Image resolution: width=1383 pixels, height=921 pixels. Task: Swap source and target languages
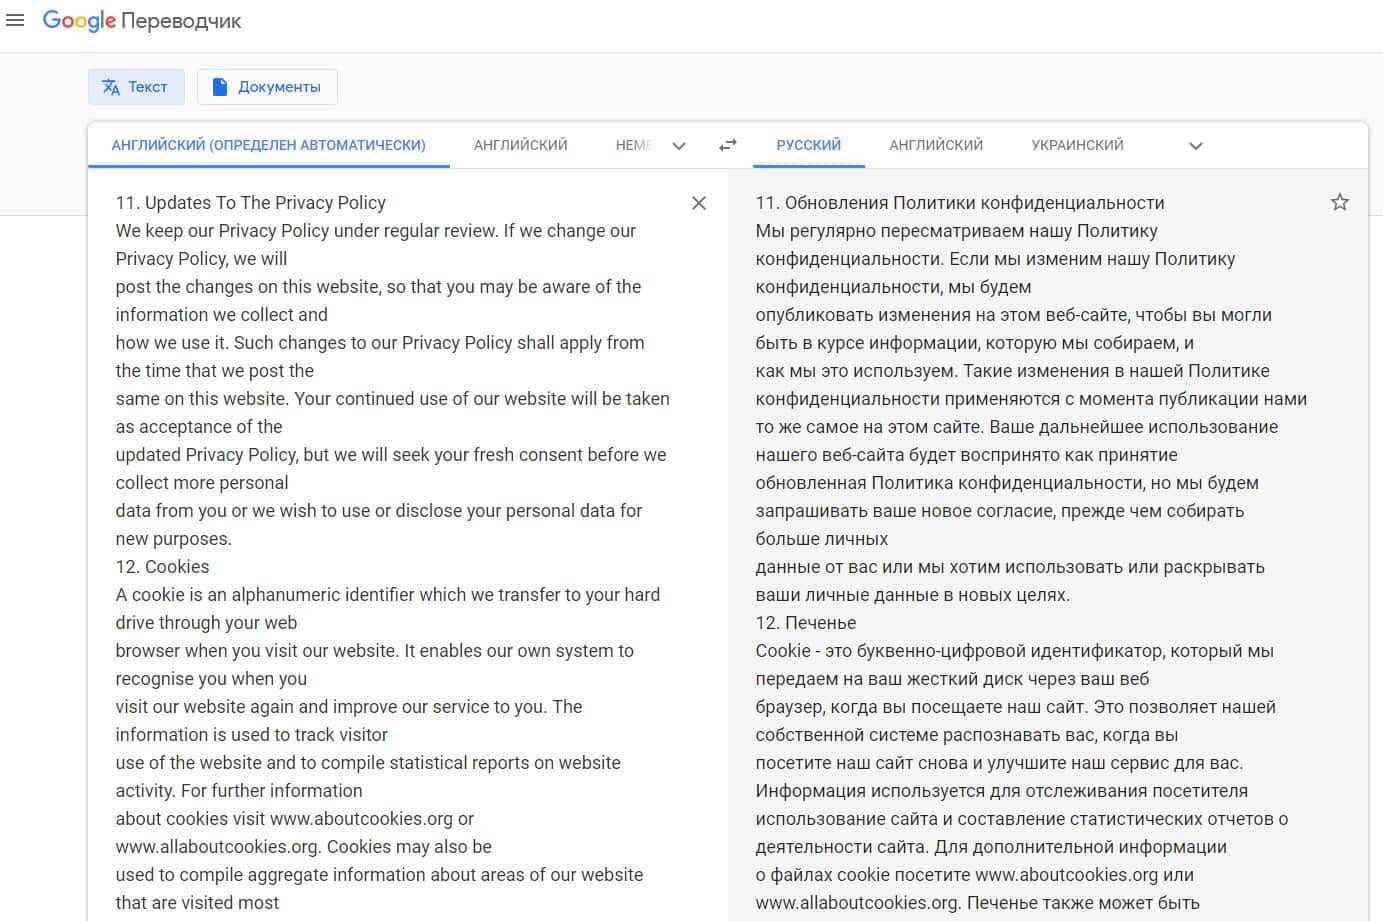click(x=728, y=145)
